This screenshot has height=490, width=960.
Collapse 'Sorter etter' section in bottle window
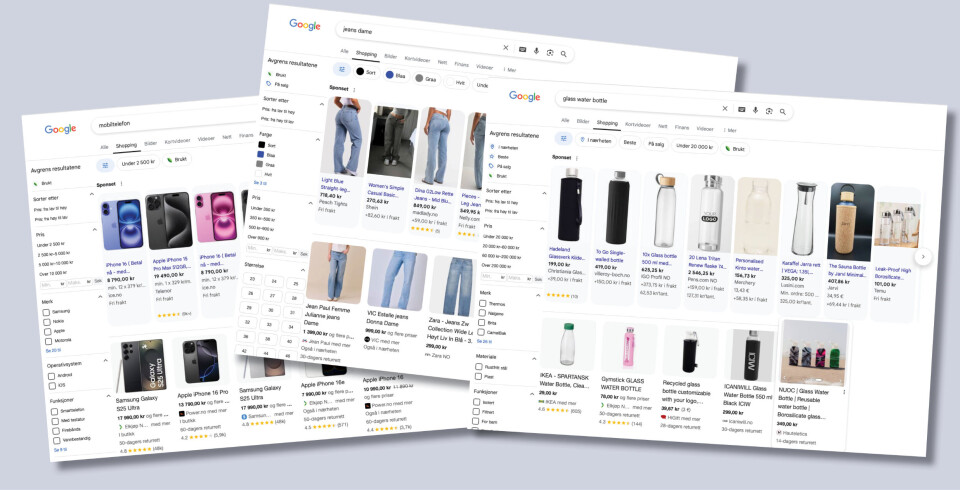(544, 193)
